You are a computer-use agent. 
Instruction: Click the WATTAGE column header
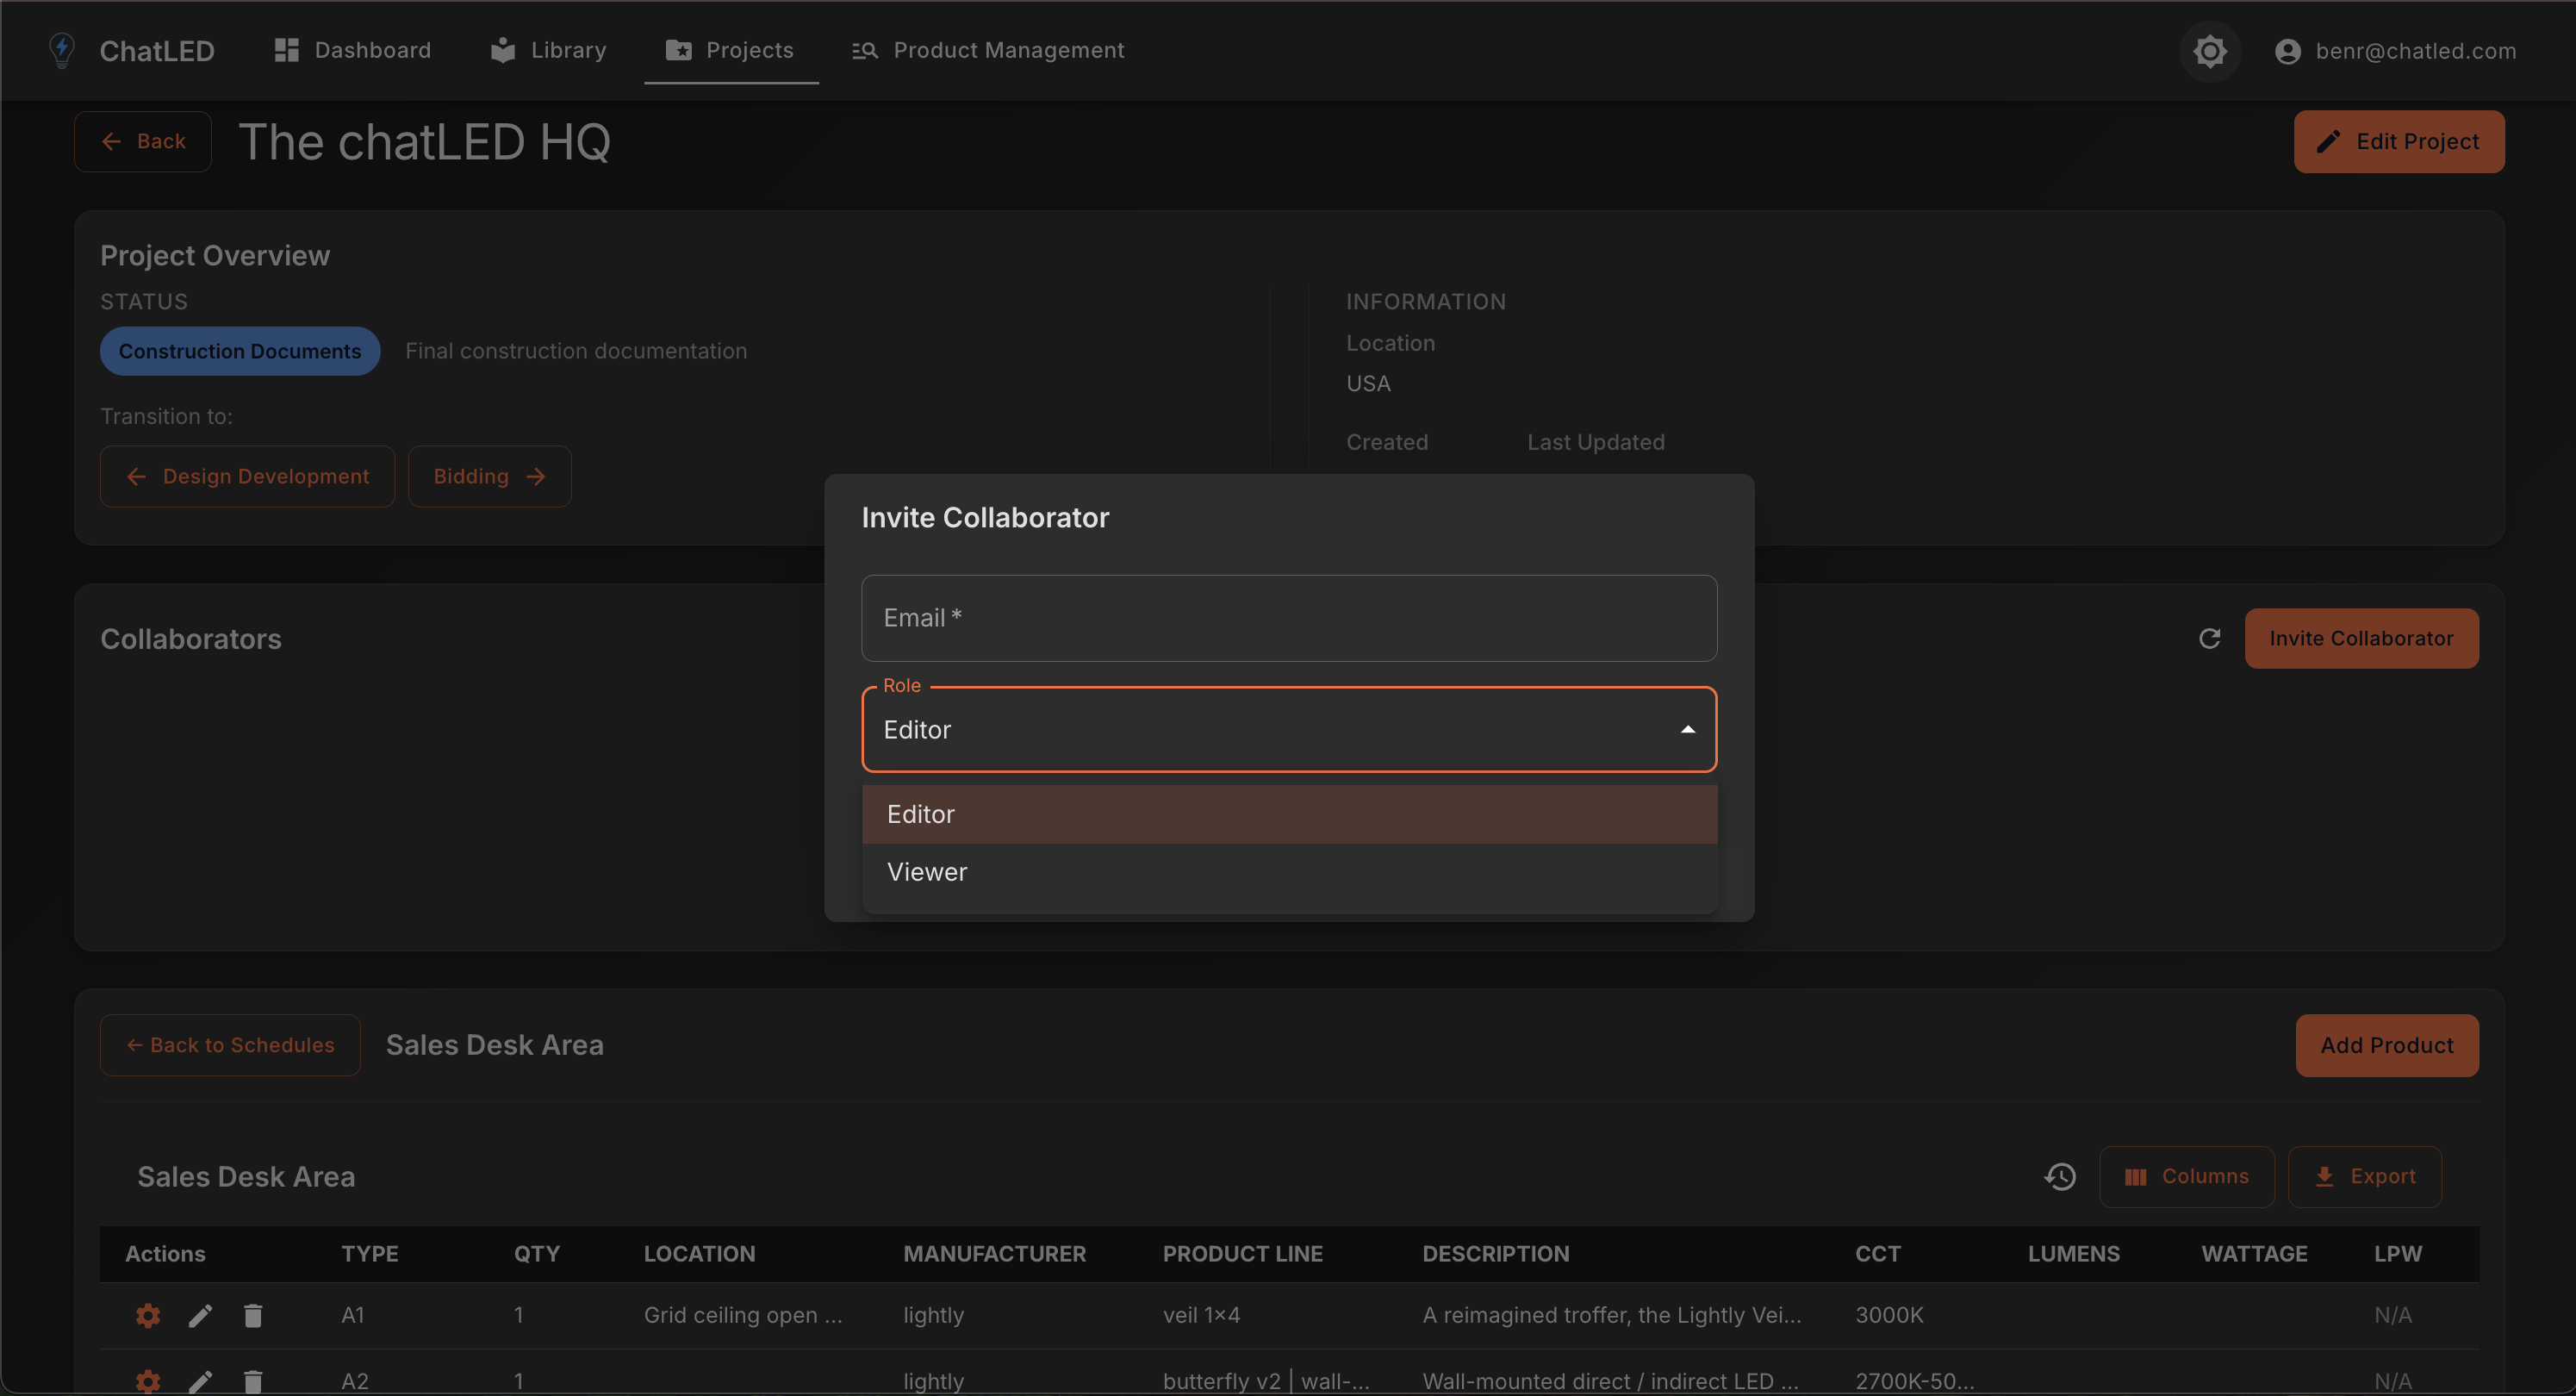2254,1254
